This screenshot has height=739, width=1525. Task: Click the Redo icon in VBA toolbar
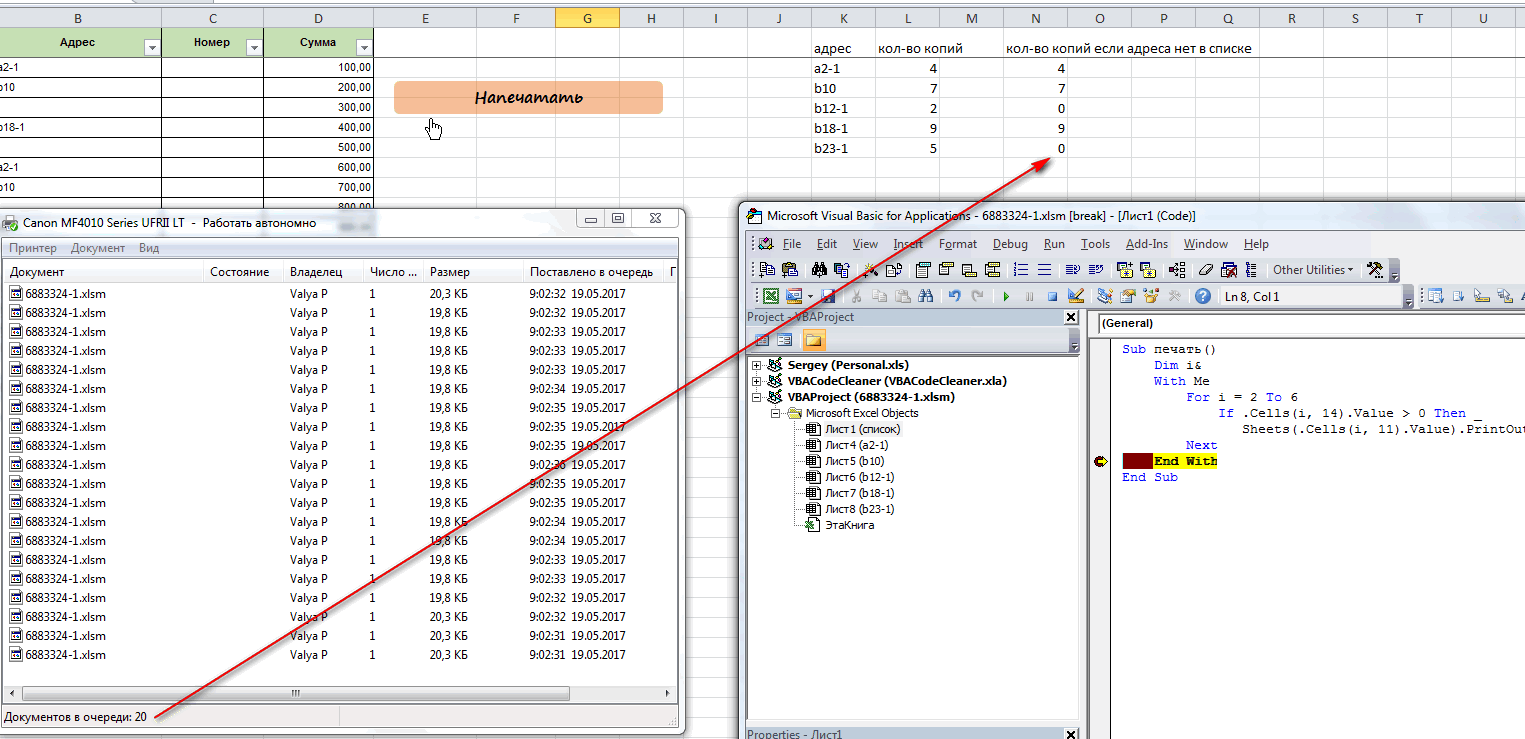pos(977,296)
